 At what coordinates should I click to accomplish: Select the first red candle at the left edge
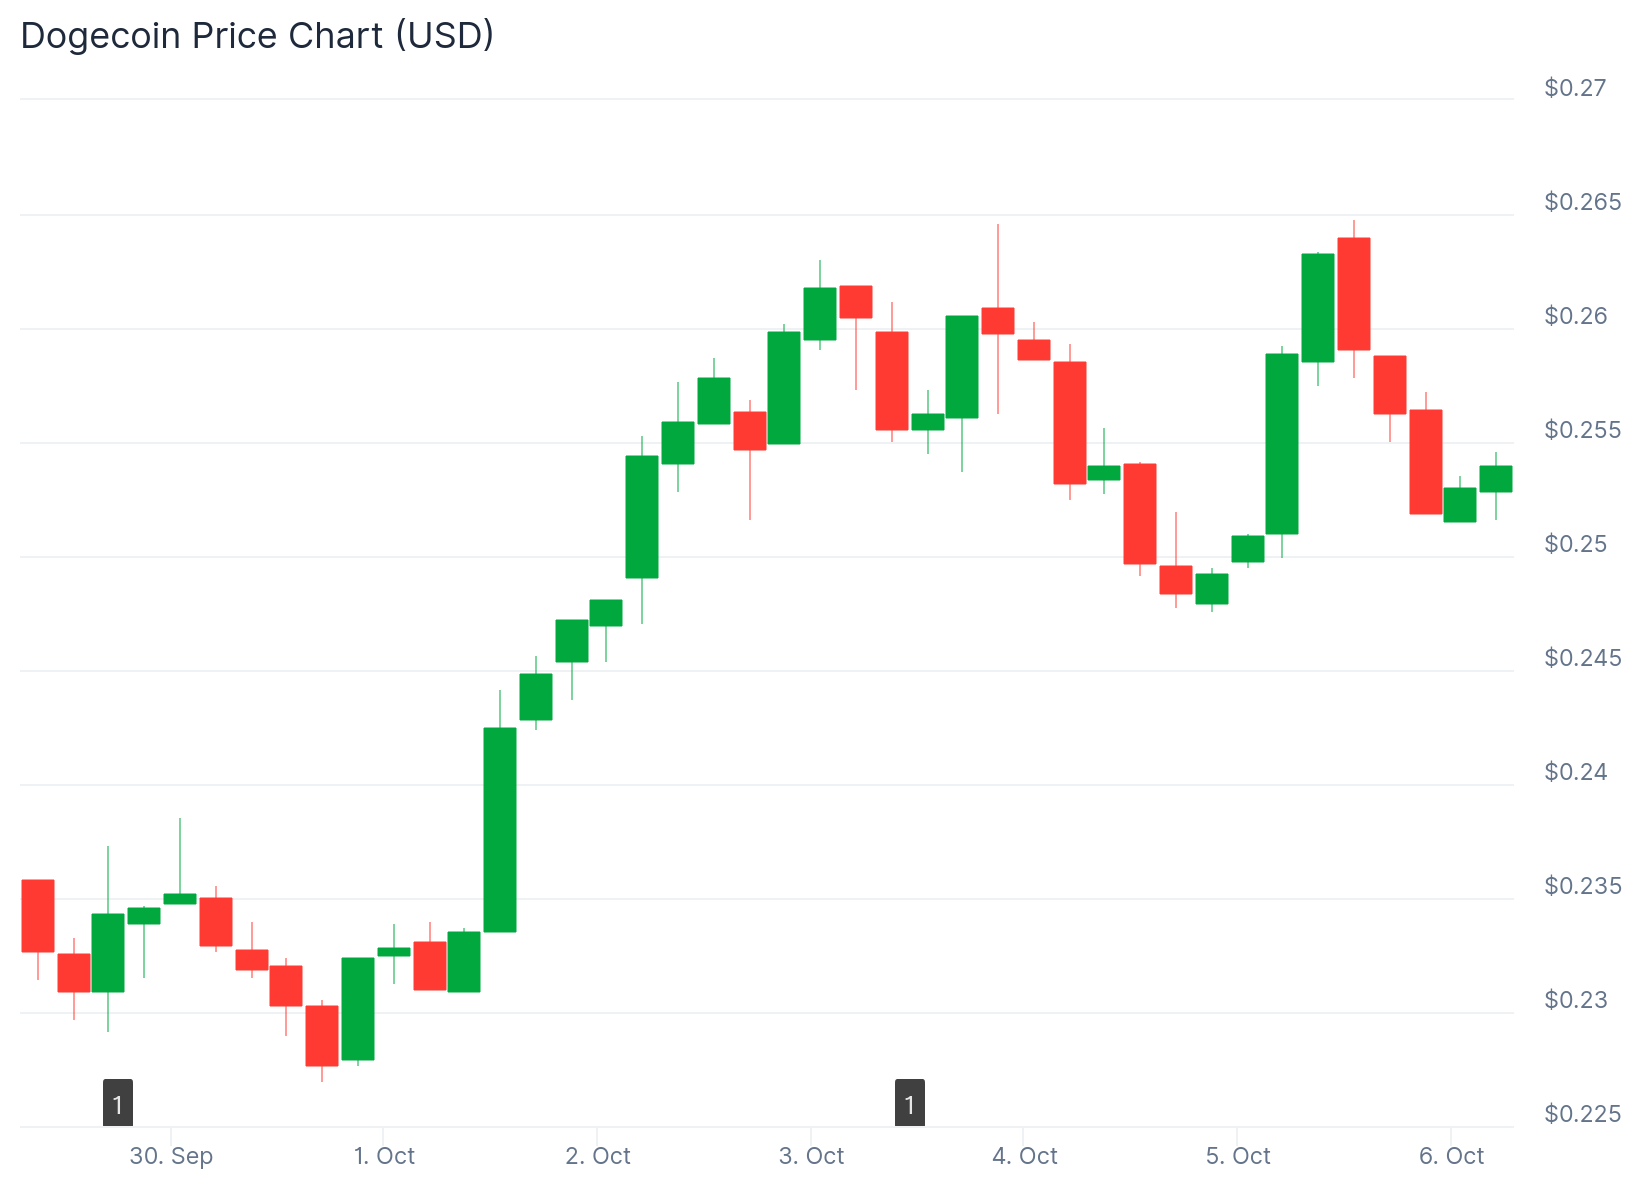coord(38,916)
